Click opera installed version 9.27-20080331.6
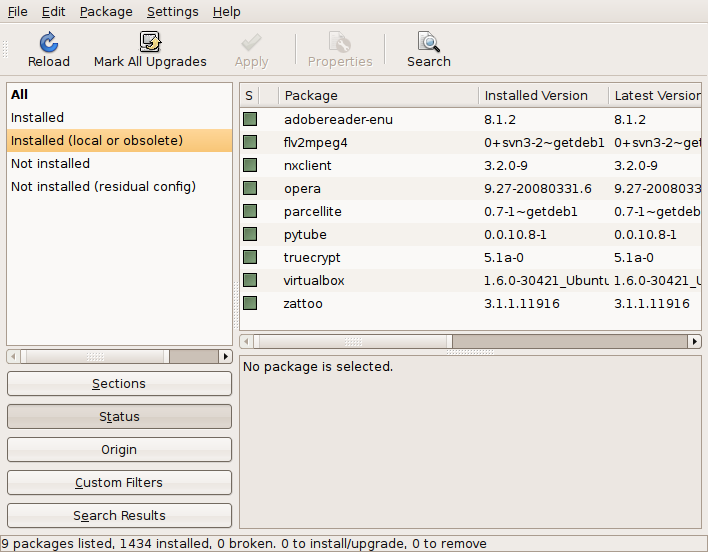This screenshot has width=708, height=552. (538, 189)
